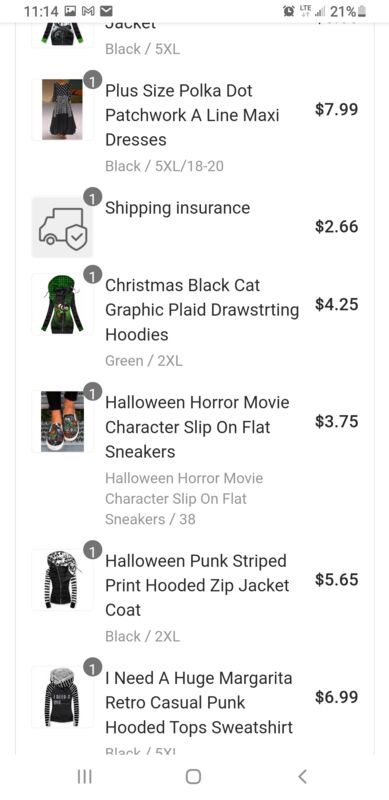The width and height of the screenshot is (389, 800).
Task: Select Christmas Black Cat Graphic Plaid Hoodies title
Action: pos(202,310)
